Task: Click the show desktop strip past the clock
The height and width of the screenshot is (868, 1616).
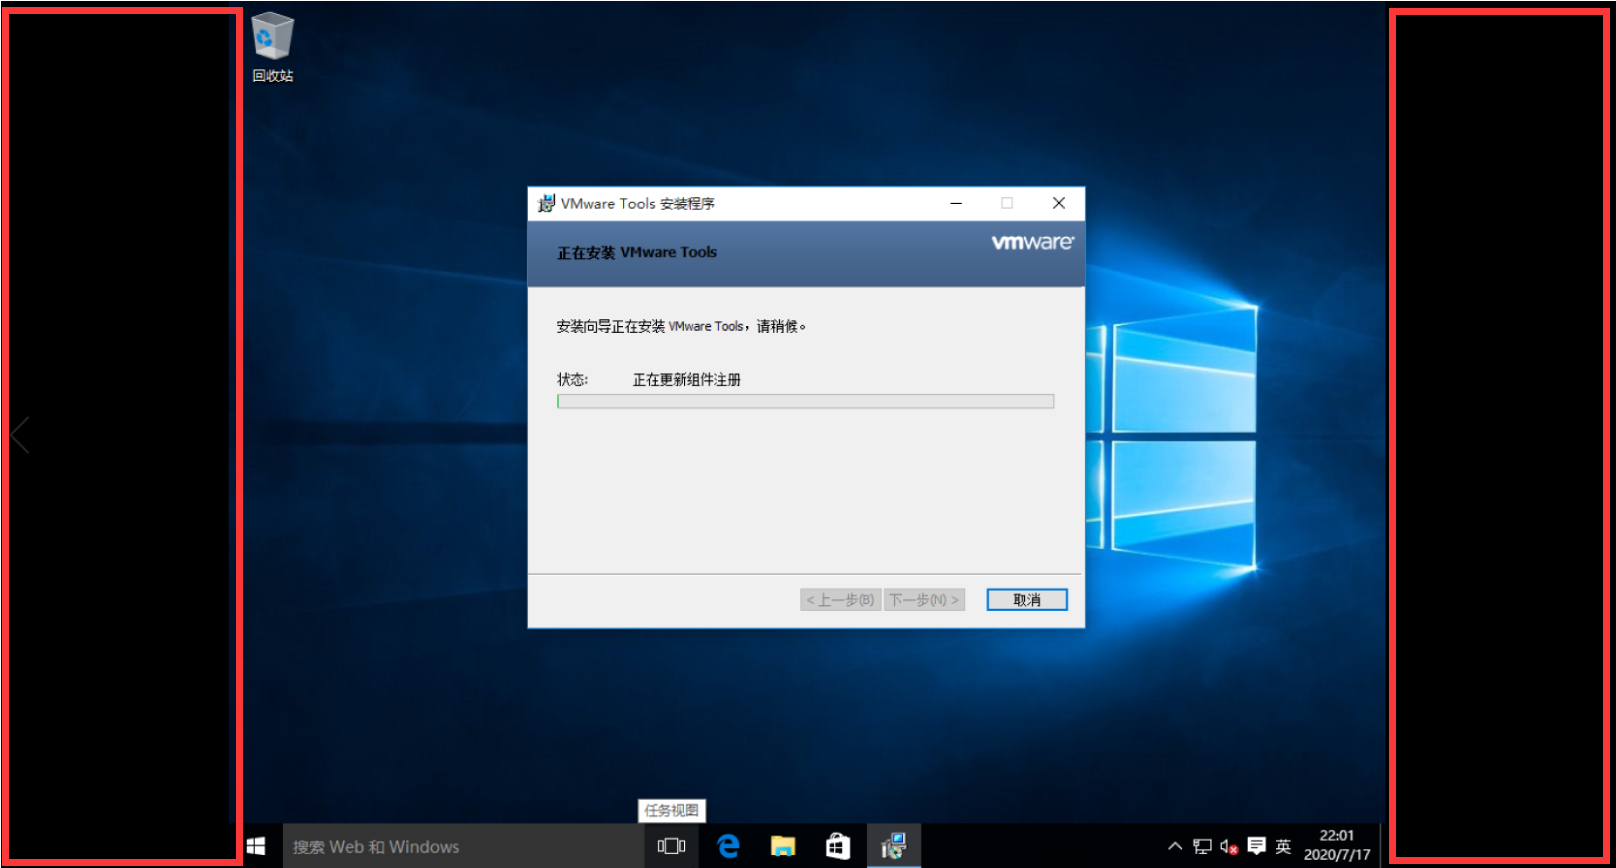Action: click(x=1383, y=846)
